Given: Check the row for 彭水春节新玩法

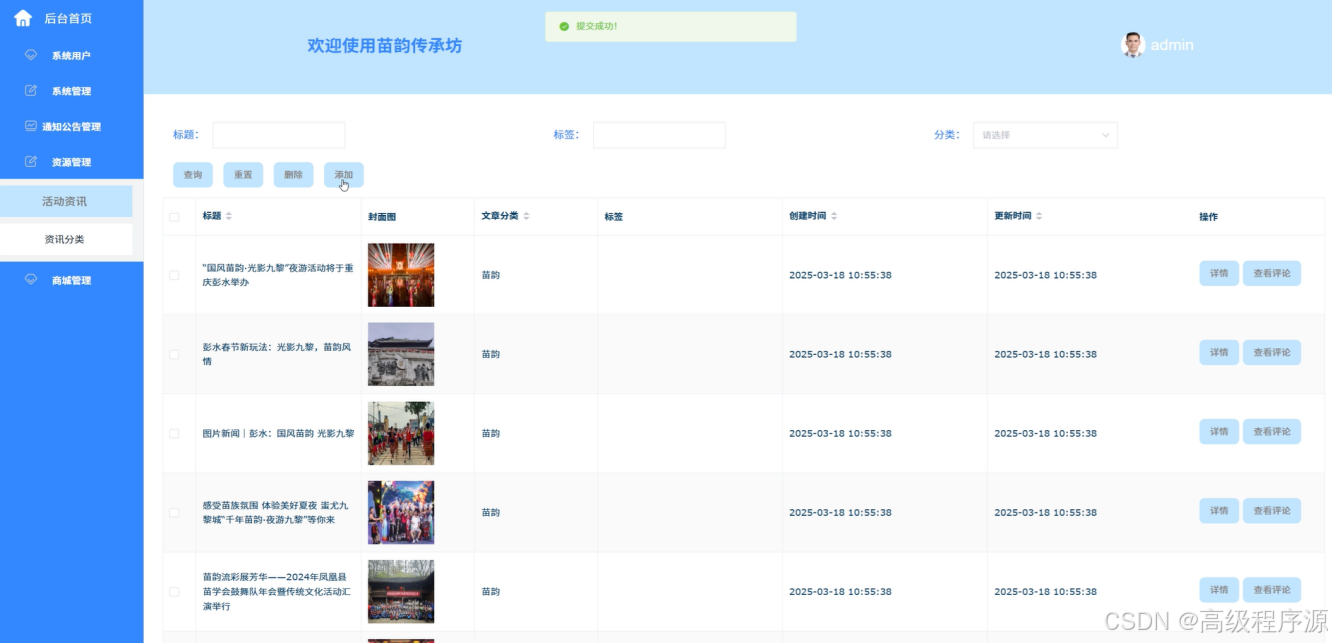Looking at the screenshot, I should [175, 354].
